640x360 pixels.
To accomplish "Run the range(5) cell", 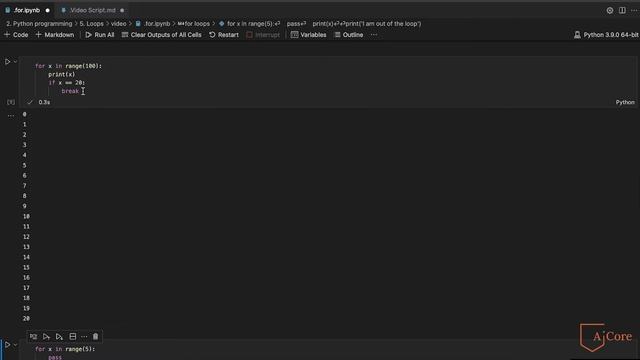I will click(7, 345).
